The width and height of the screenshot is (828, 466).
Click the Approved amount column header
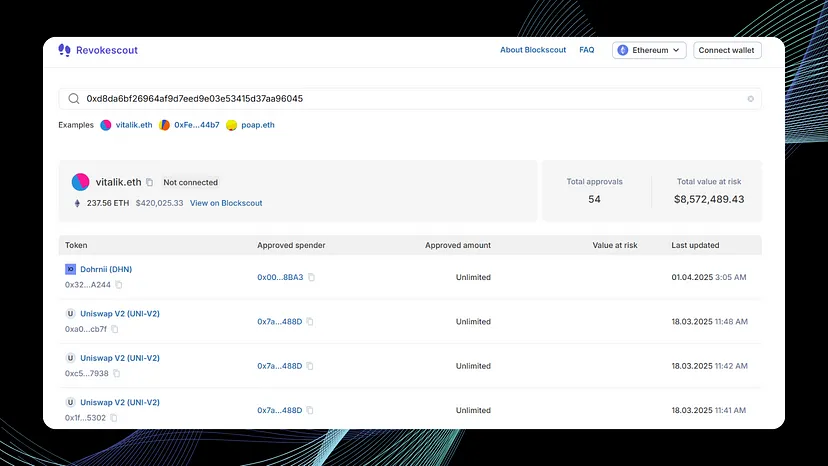tap(458, 245)
